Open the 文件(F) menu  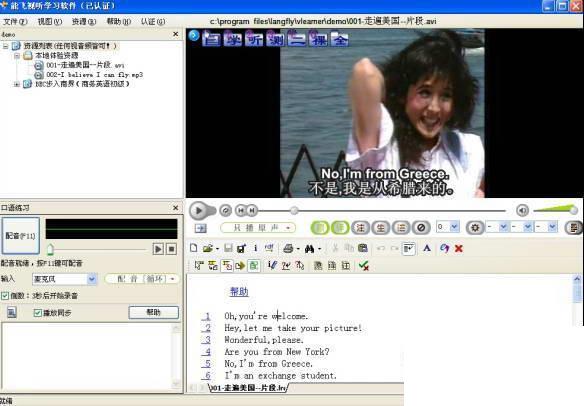tap(15, 22)
